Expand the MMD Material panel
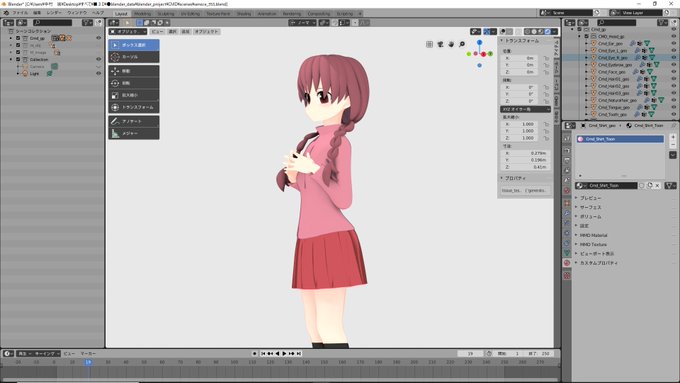This screenshot has width=680, height=383. click(593, 235)
